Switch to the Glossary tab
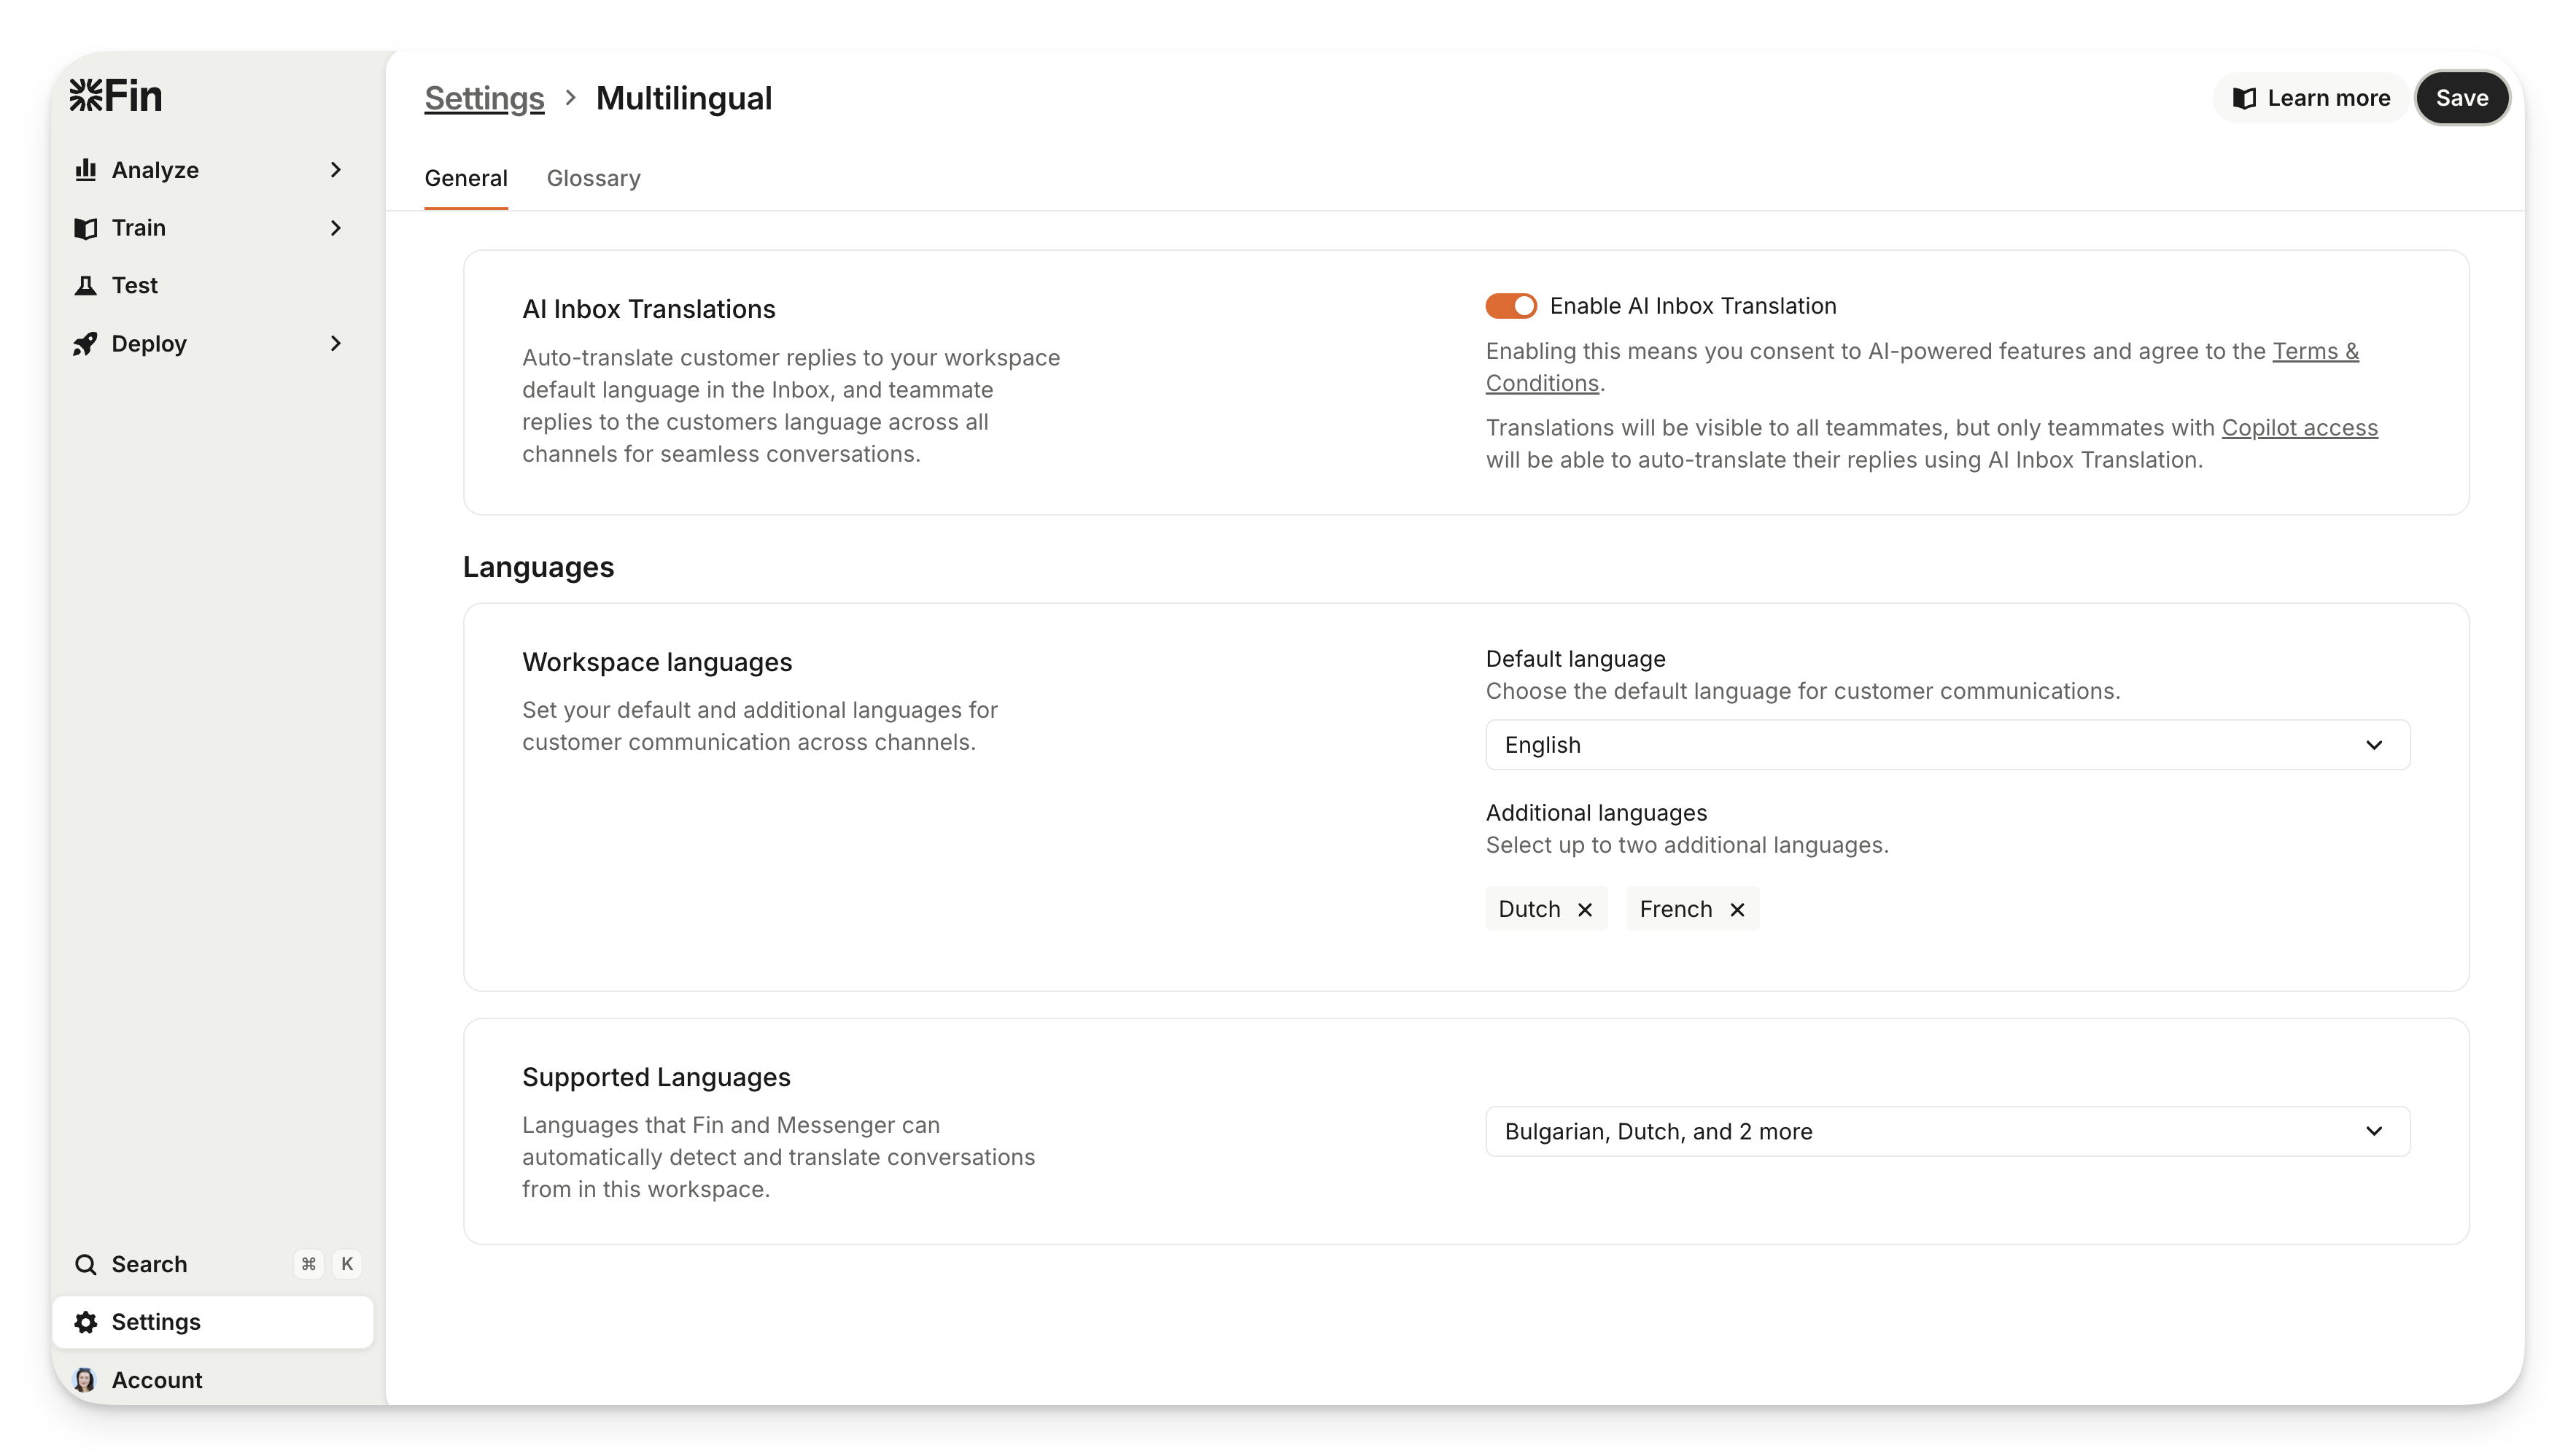 [593, 179]
